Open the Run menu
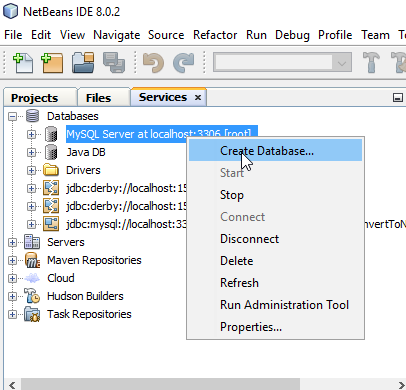406x390 pixels. click(256, 35)
